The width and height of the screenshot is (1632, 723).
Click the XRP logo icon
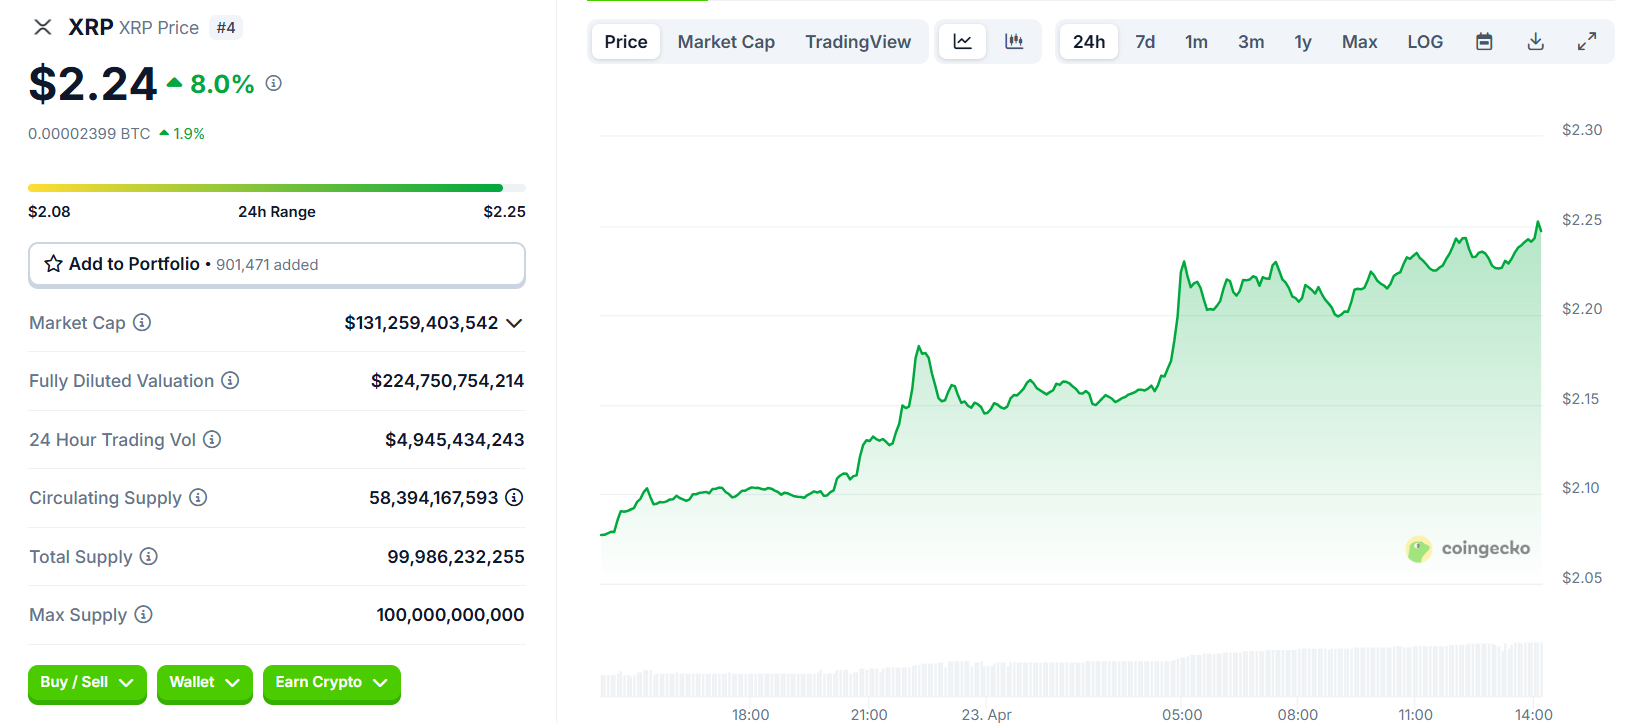point(43,27)
